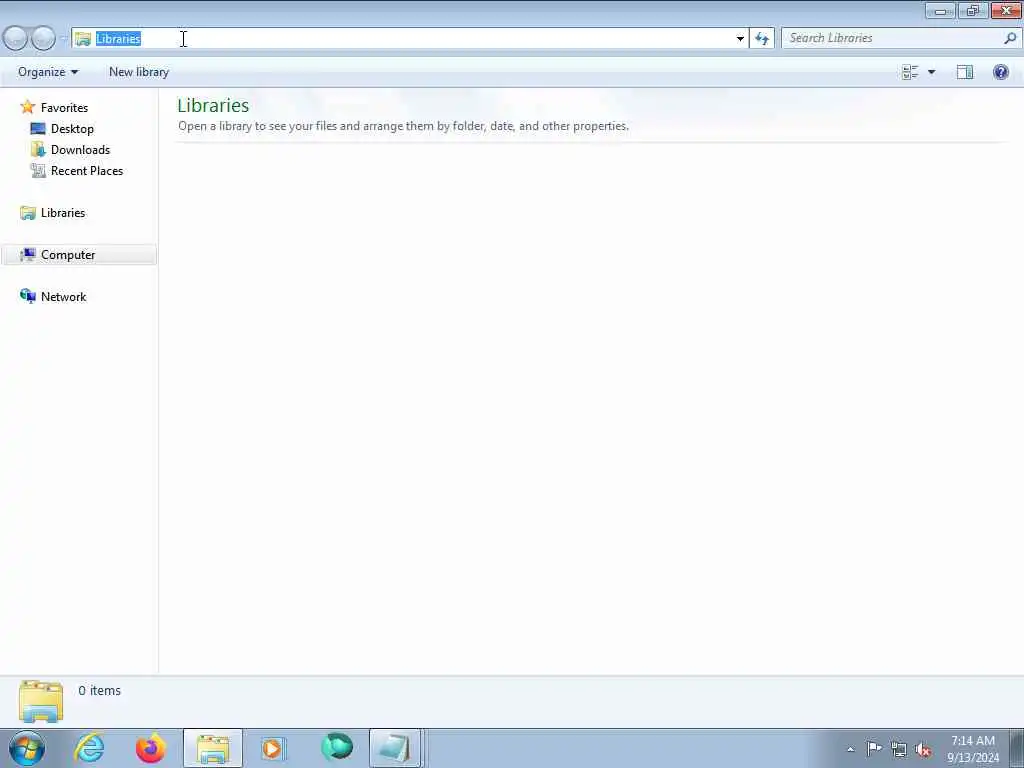Open the Windows Start menu

coord(27,748)
